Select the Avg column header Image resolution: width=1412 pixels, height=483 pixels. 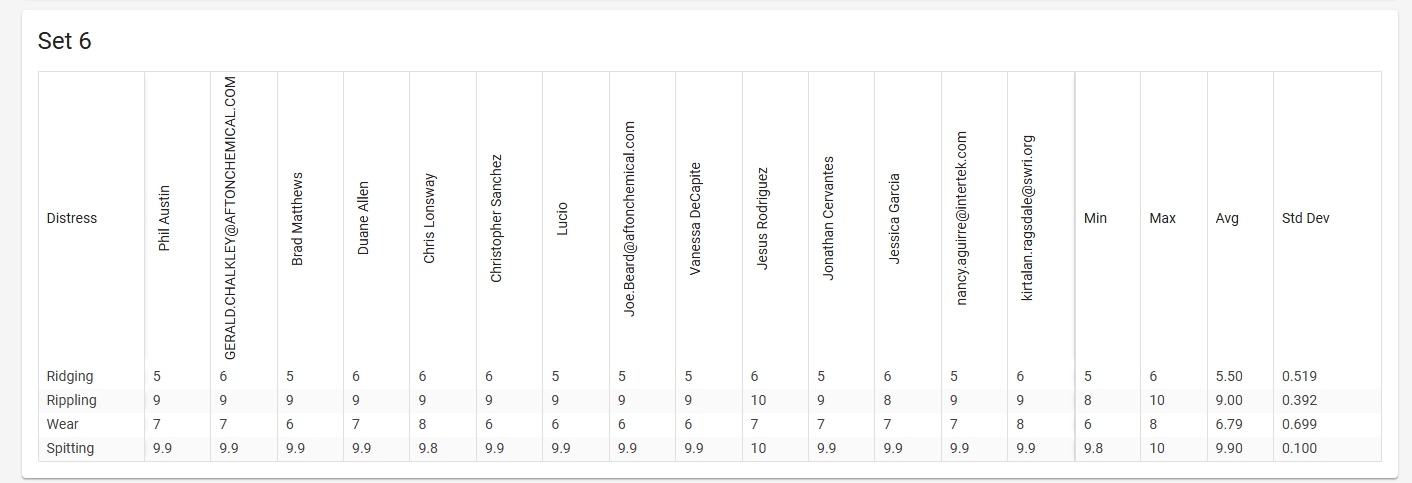(1227, 218)
